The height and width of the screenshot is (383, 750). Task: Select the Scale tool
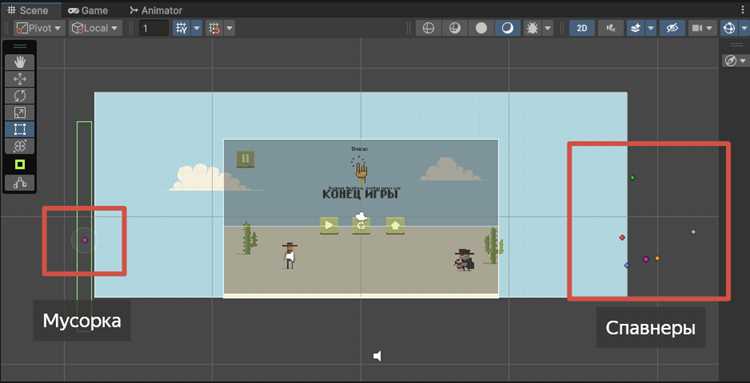(20, 113)
